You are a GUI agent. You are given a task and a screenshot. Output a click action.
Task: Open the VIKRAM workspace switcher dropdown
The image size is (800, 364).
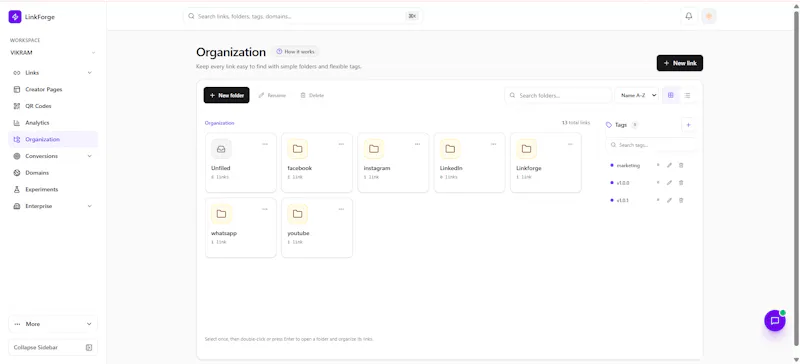(x=53, y=53)
